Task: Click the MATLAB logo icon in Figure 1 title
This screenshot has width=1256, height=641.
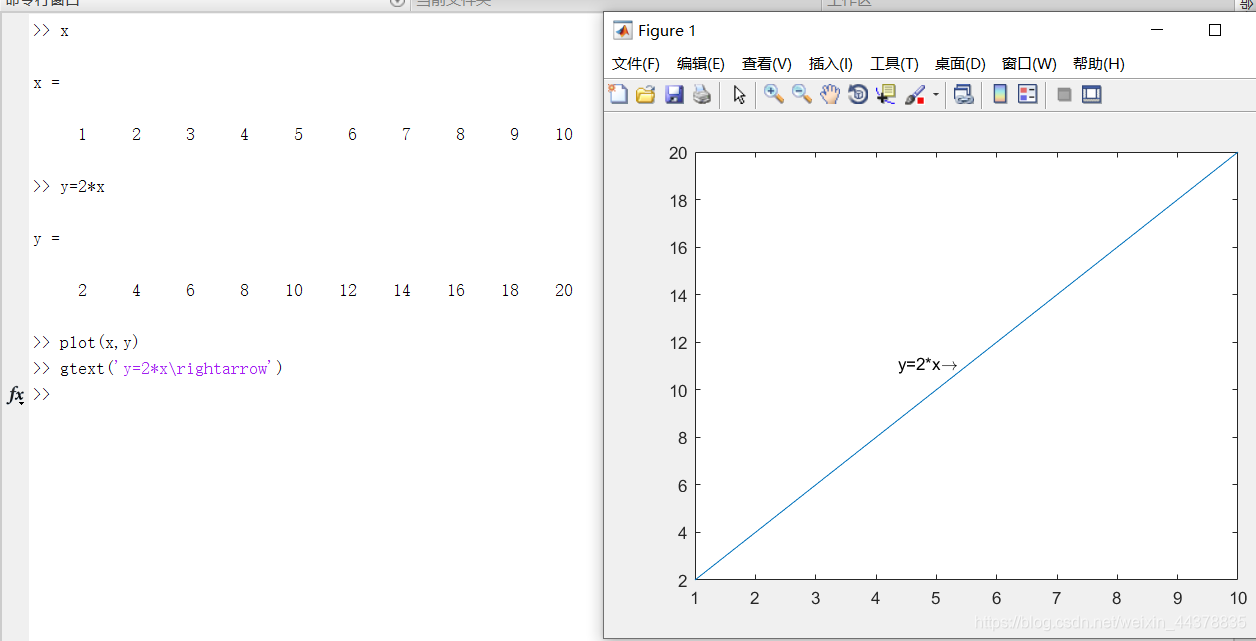Action: point(623,30)
